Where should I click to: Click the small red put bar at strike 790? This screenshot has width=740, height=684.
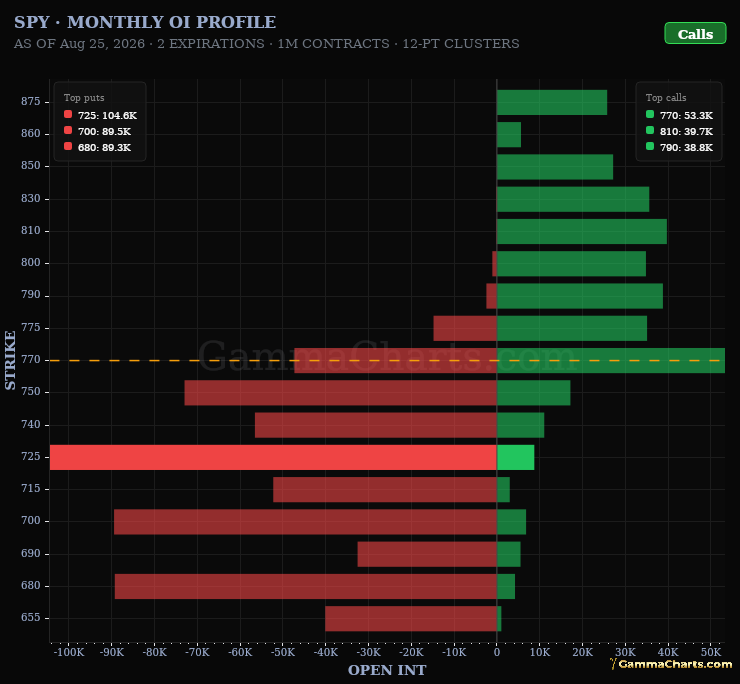coord(491,296)
